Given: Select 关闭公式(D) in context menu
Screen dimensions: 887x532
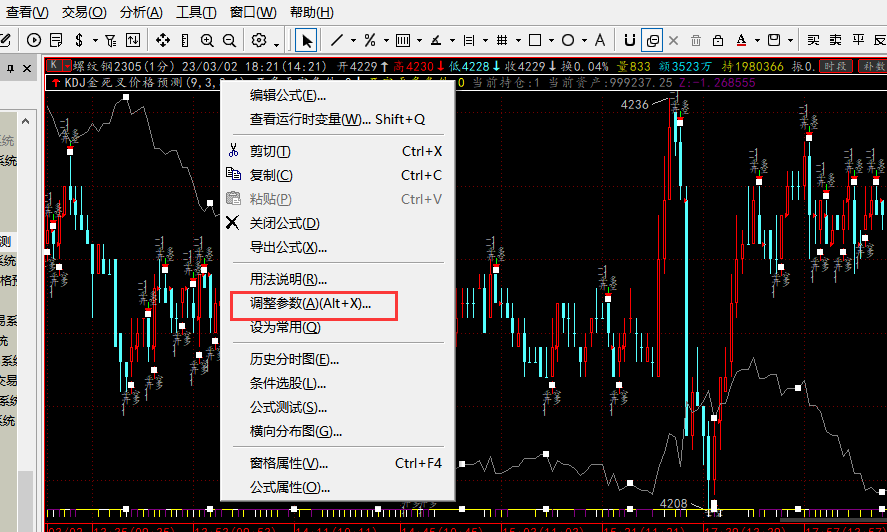Looking at the screenshot, I should coord(338,224).
